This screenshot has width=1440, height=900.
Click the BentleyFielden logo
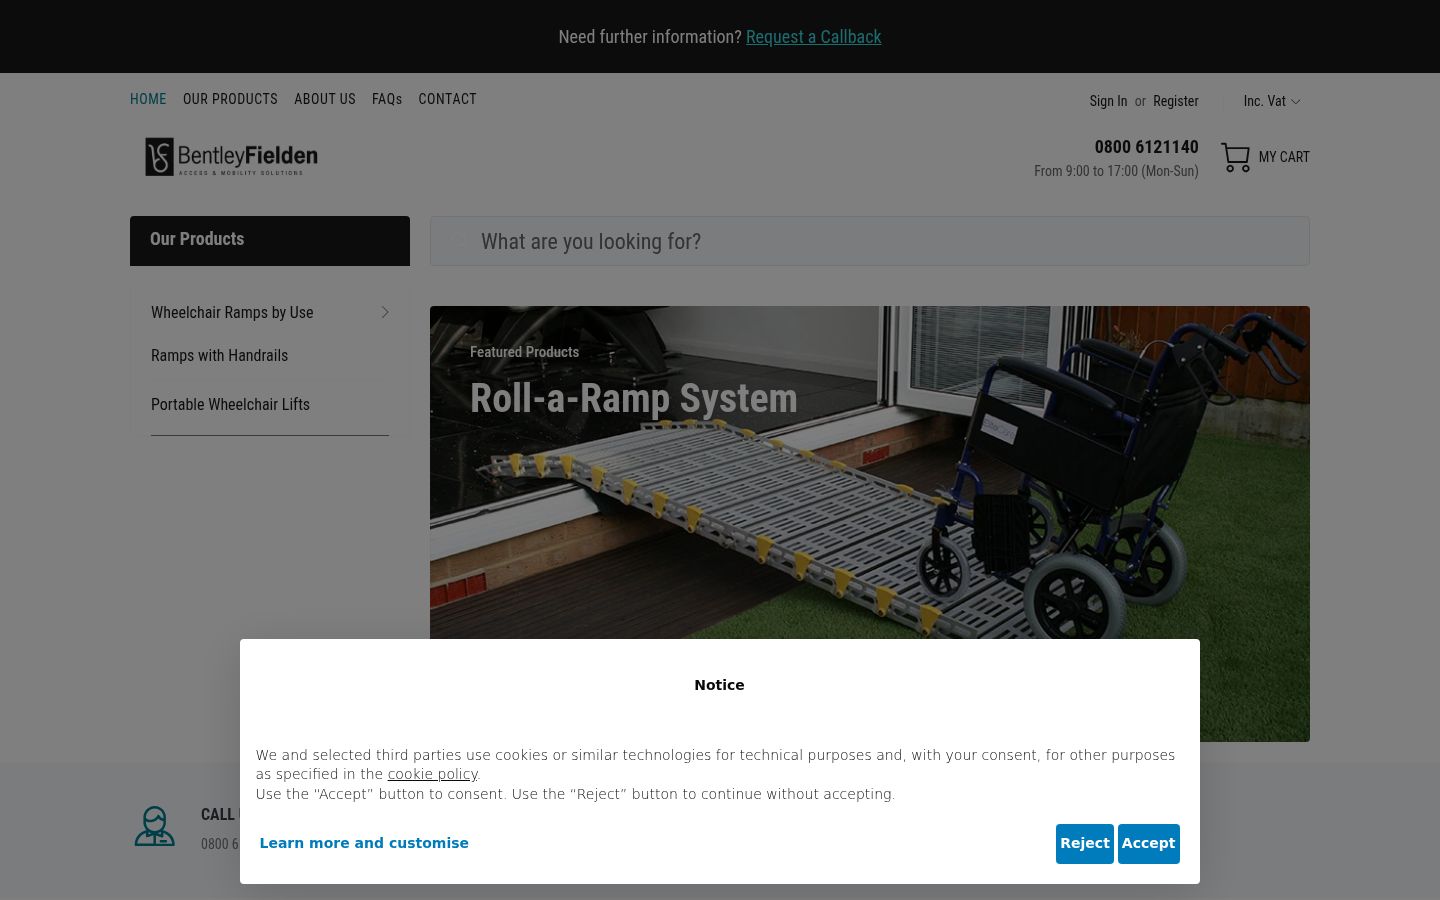[x=231, y=157]
